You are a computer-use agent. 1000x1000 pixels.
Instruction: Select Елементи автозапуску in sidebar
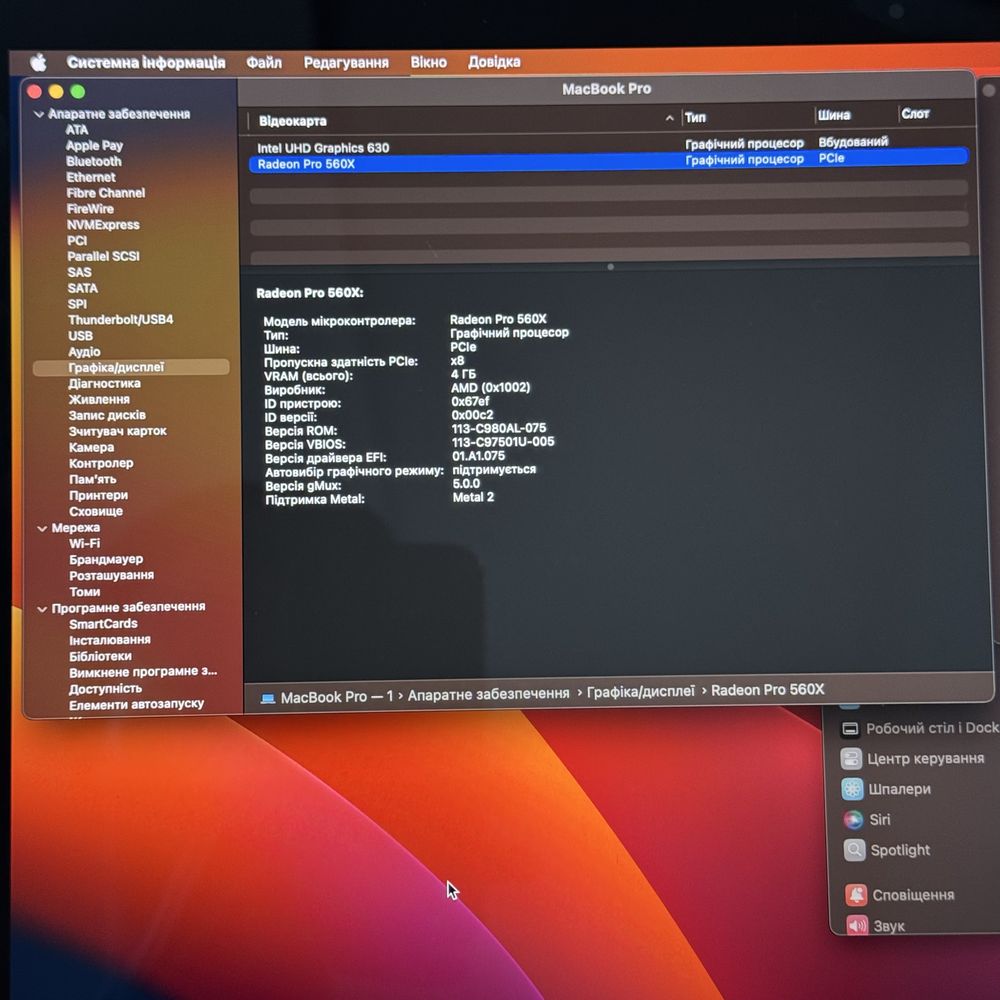tap(136, 704)
